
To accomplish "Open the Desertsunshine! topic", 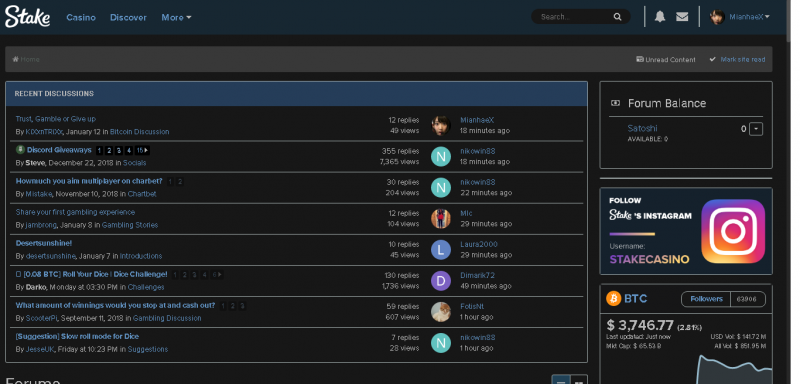I will click(44, 243).
